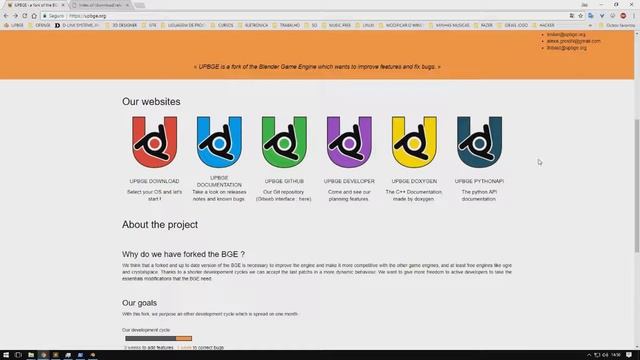Open the 3D DESIGNER bookmark folder

(x=121, y=25)
